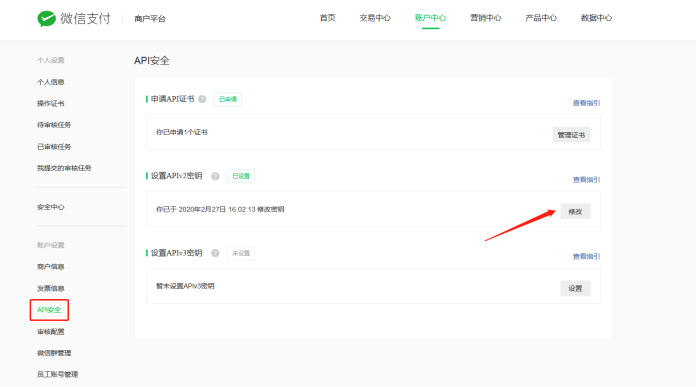The width and height of the screenshot is (697, 387).
Task: Open 审核配置 sidebar item
Action: [x=51, y=331]
